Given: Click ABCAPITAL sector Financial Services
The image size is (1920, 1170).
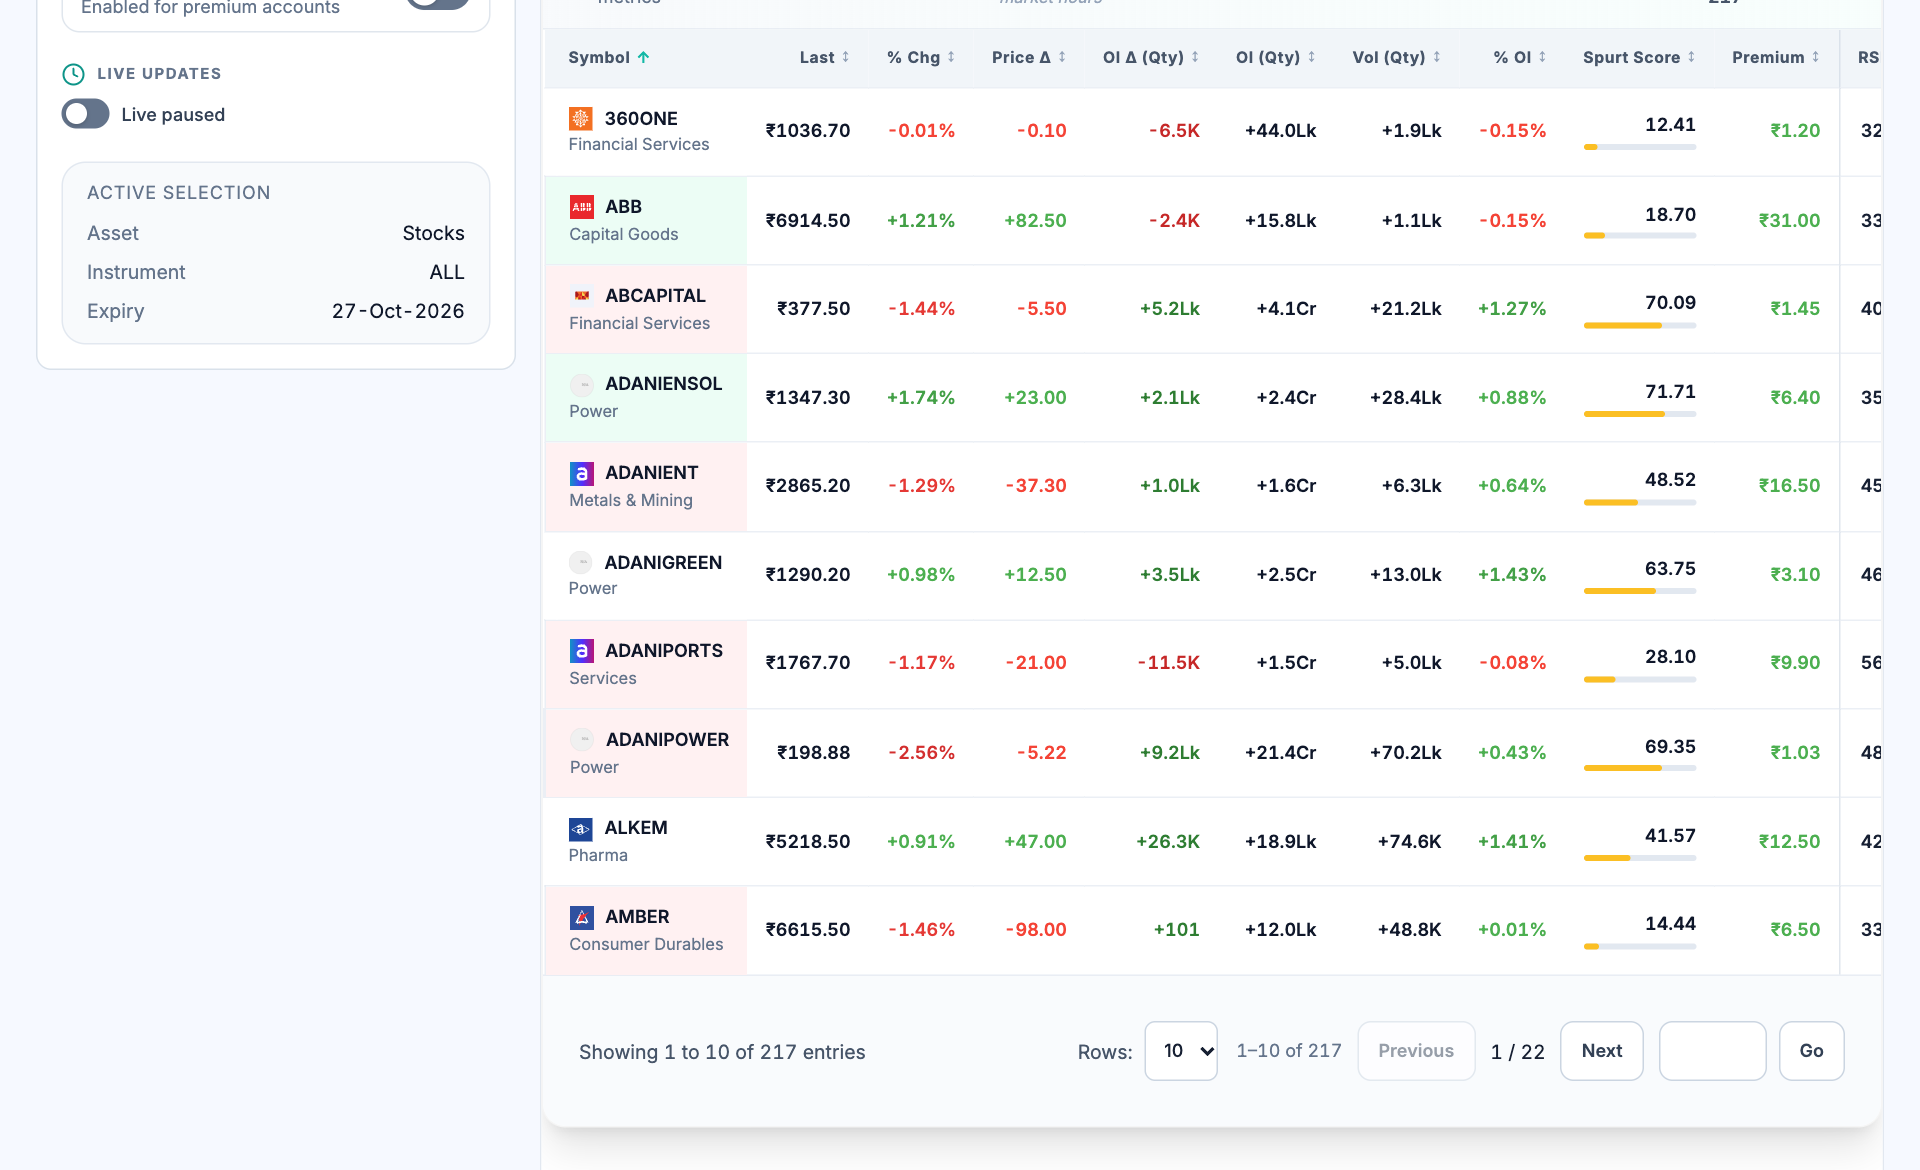Looking at the screenshot, I should 640,323.
